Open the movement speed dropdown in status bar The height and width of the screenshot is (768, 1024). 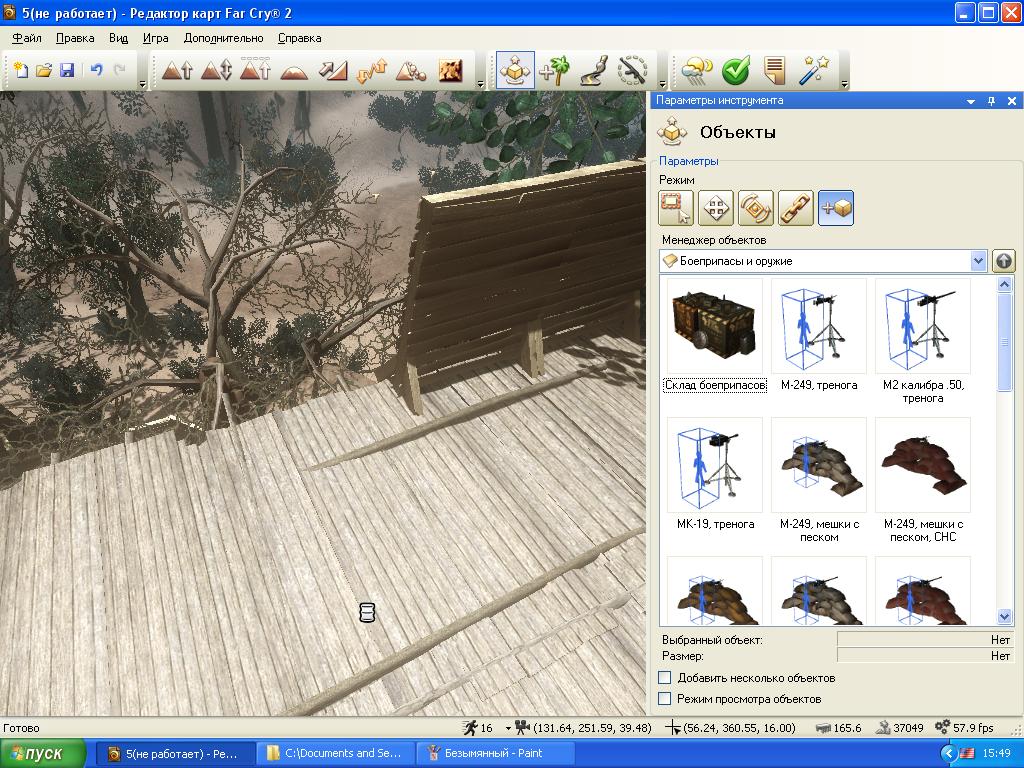[508, 728]
